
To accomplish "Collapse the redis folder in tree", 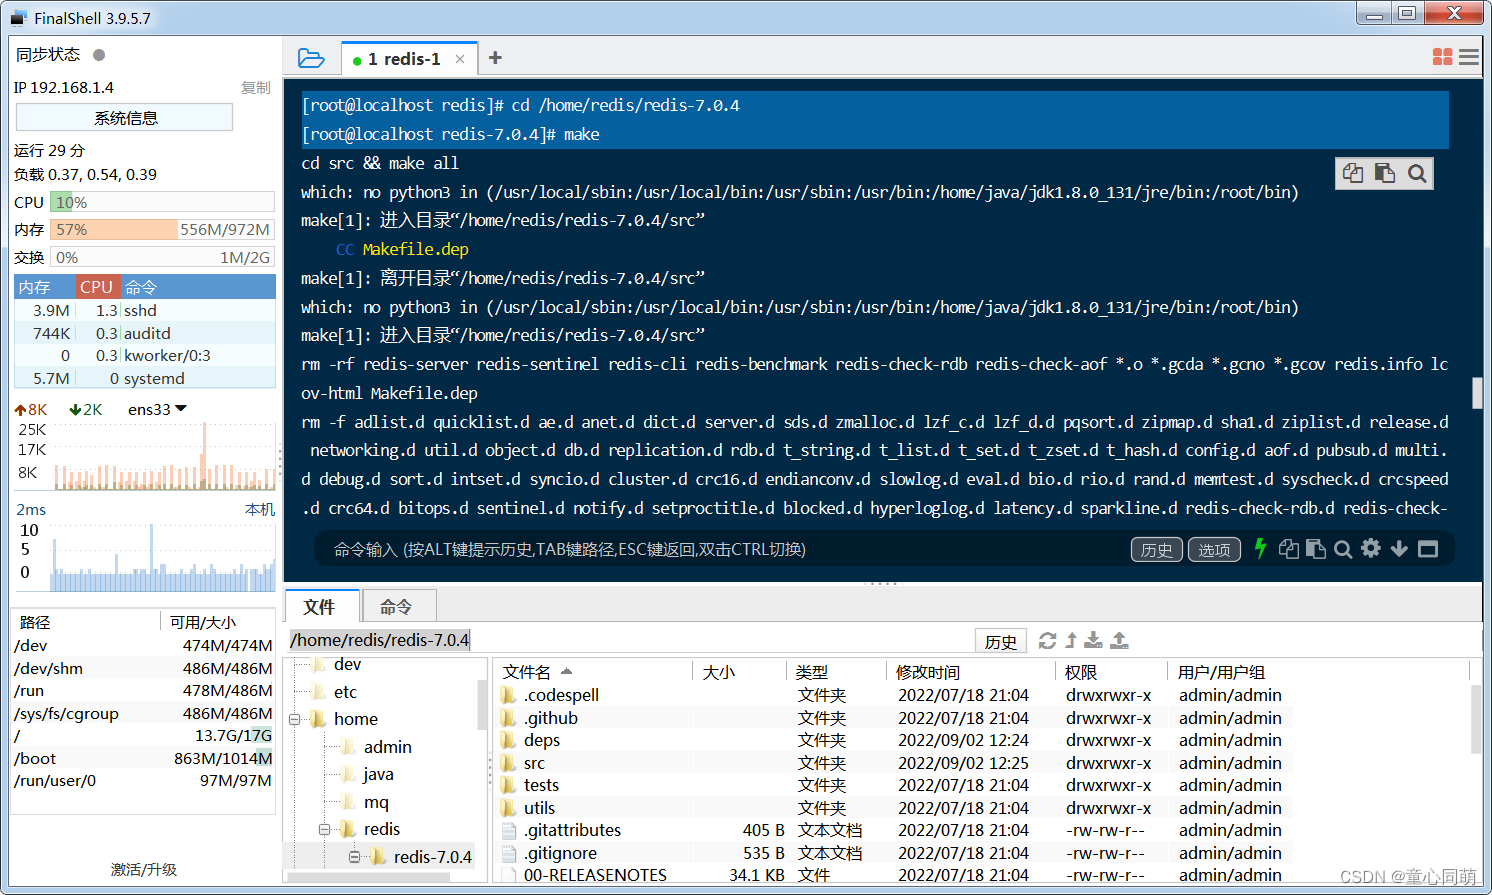I will (324, 829).
